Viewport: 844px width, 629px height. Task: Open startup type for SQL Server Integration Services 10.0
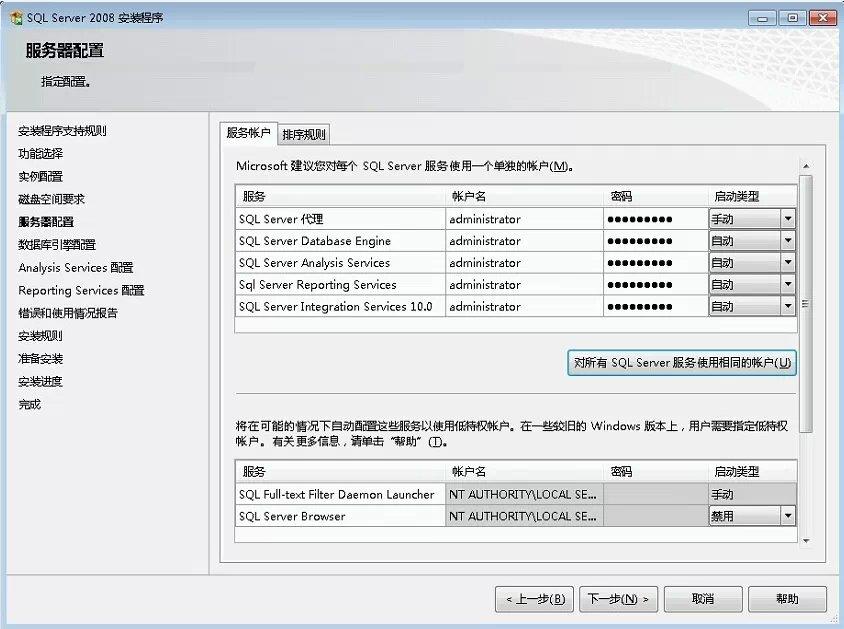pyautogui.click(x=788, y=307)
